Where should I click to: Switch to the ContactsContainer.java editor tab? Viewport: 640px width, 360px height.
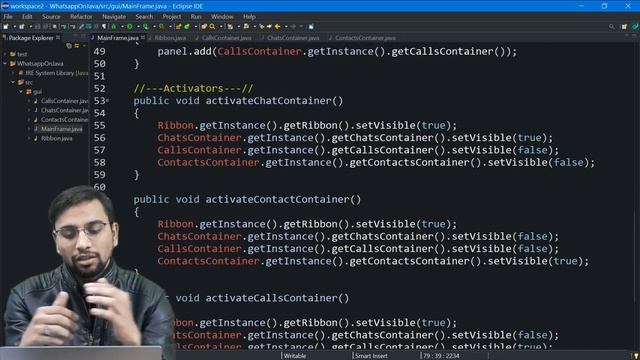click(362, 38)
